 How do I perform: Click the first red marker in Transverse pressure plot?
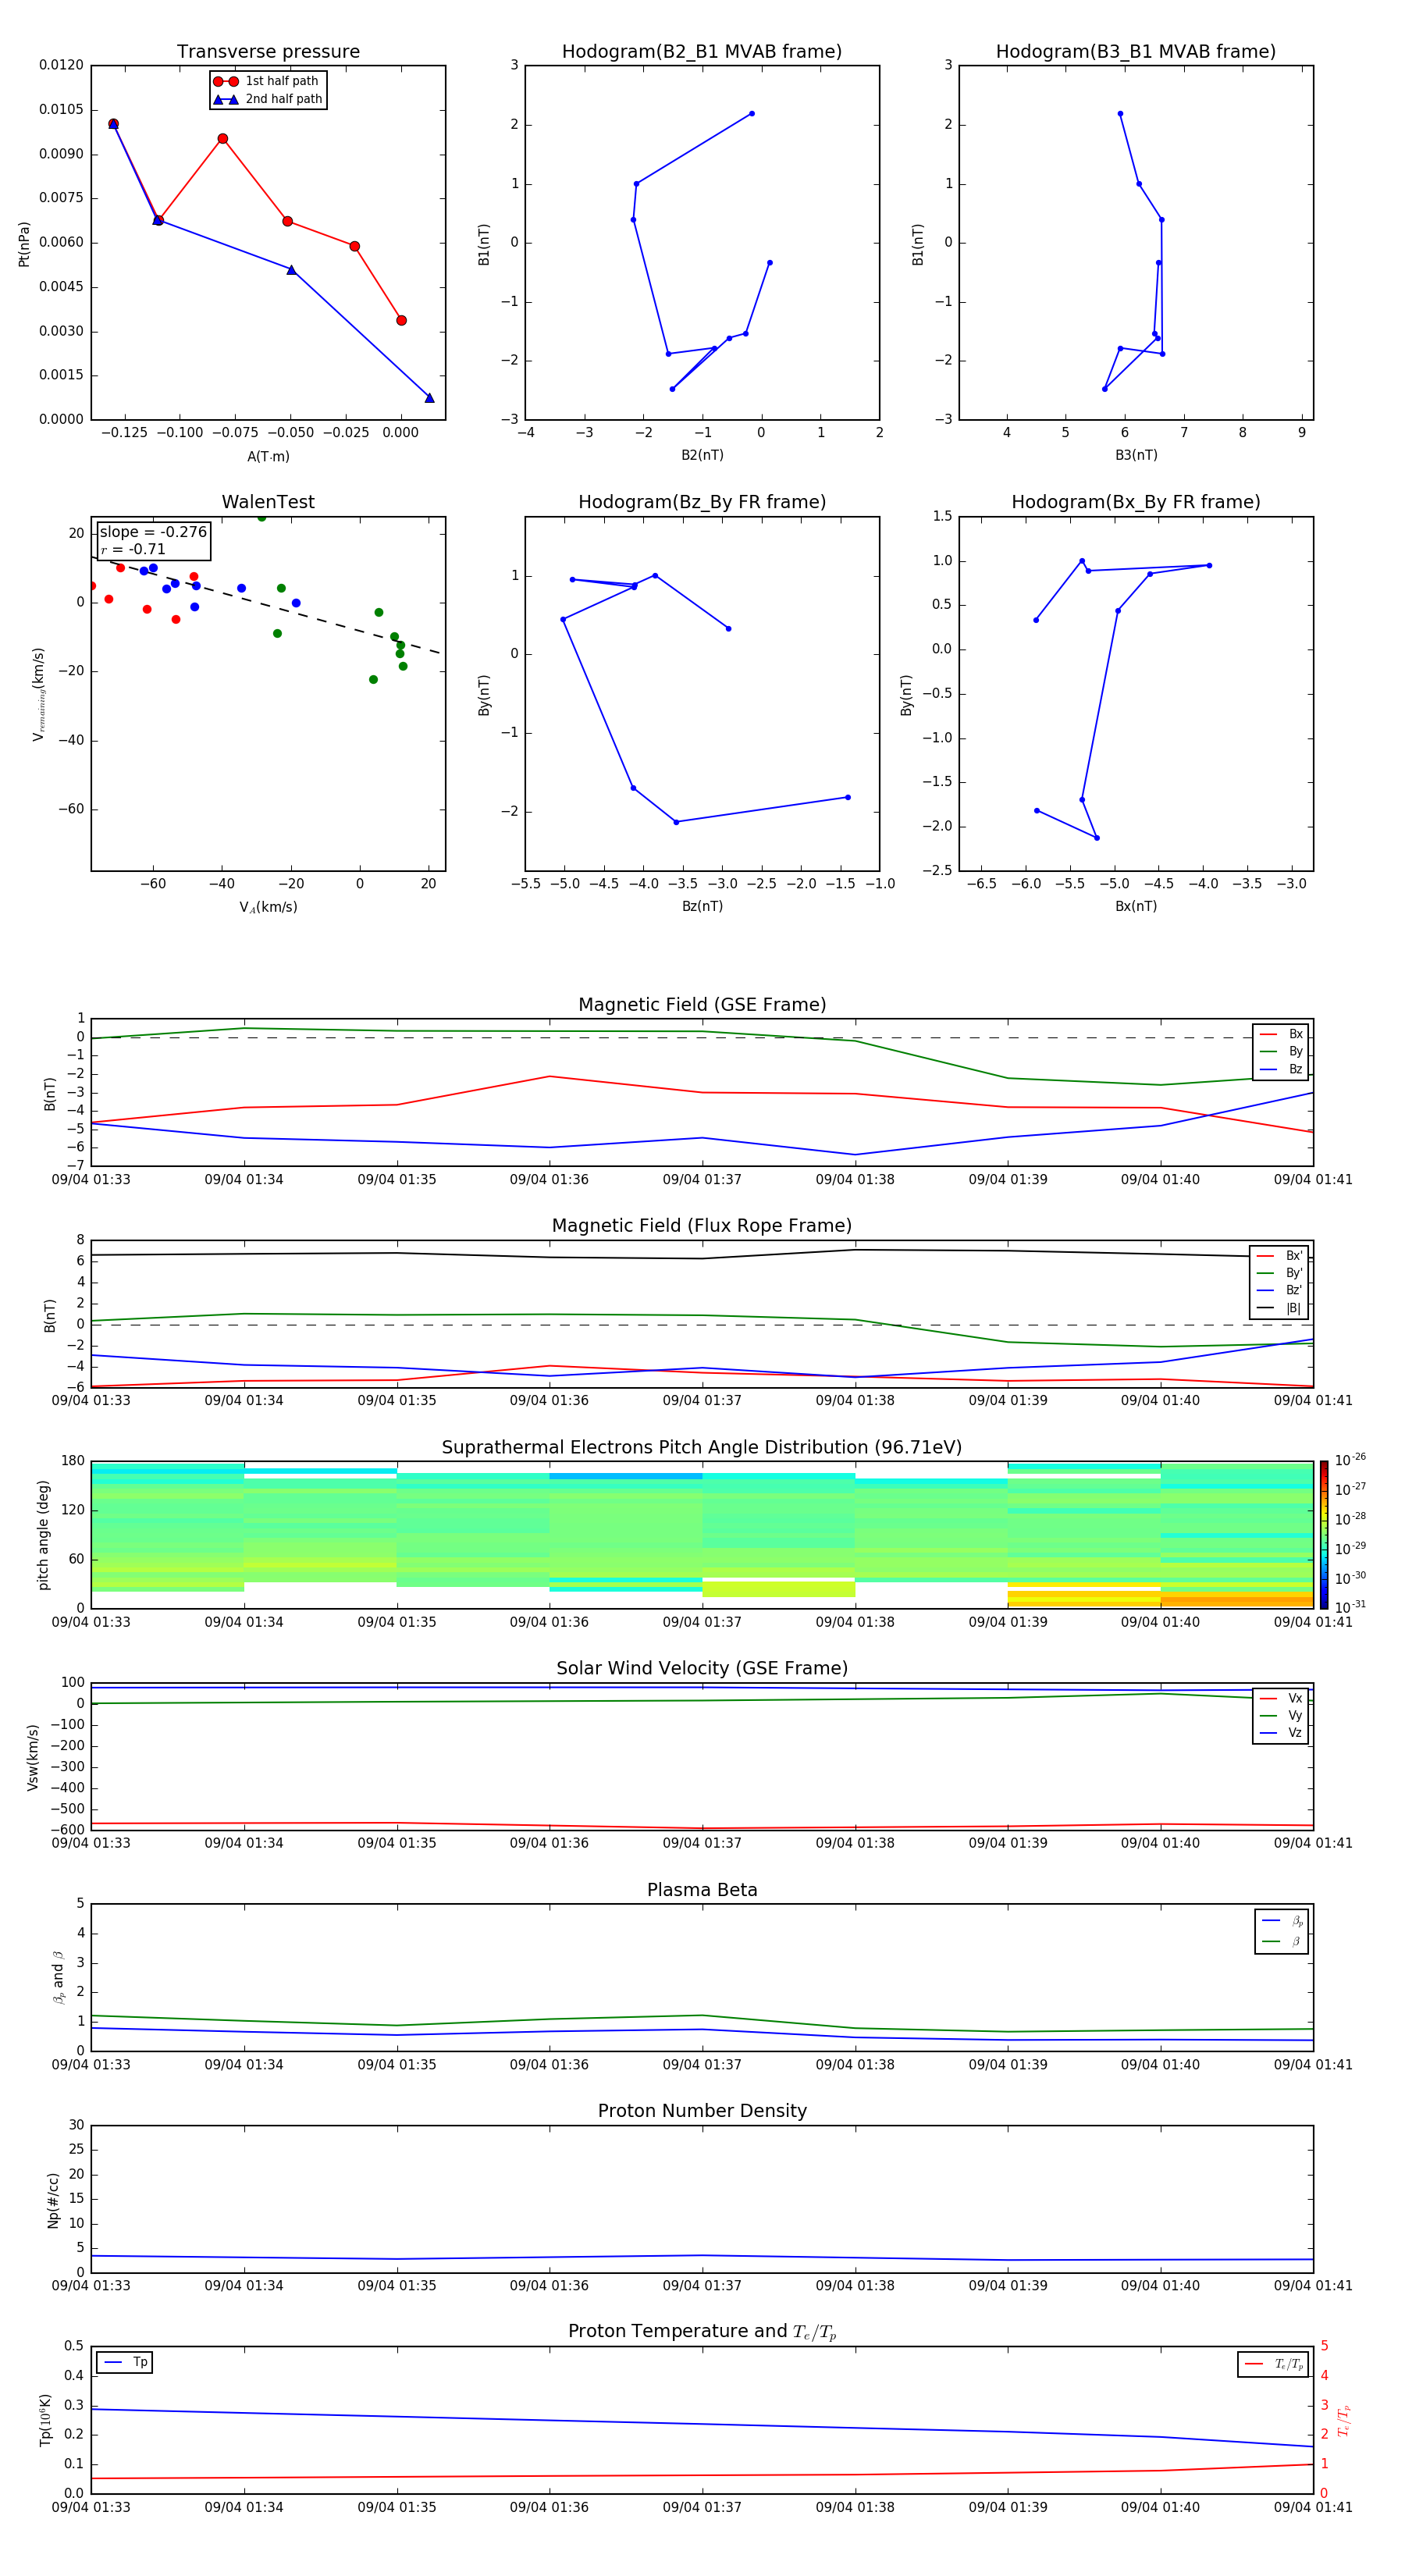click(113, 124)
